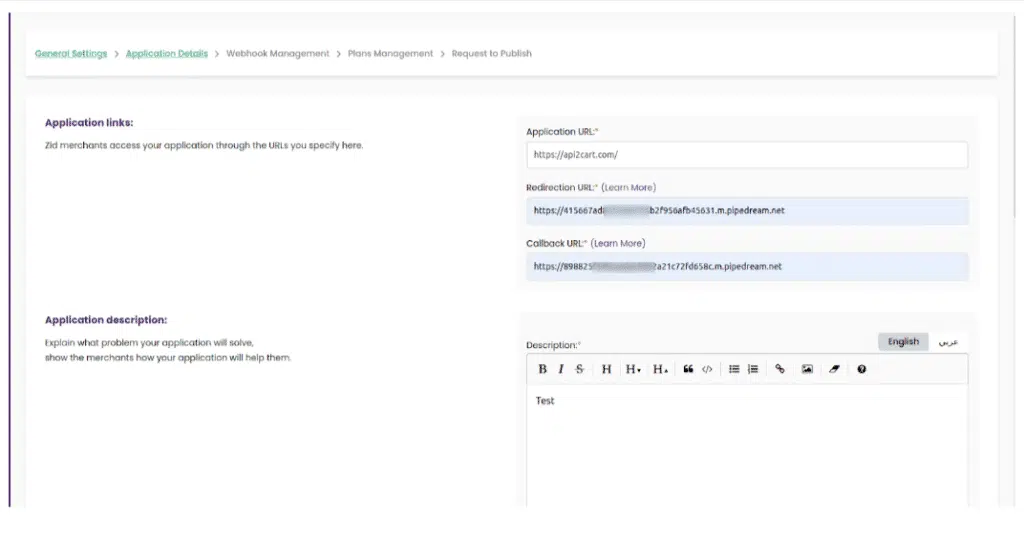Screen dimensions: 1024x543
Task: Insert a code block in description
Action: (707, 369)
